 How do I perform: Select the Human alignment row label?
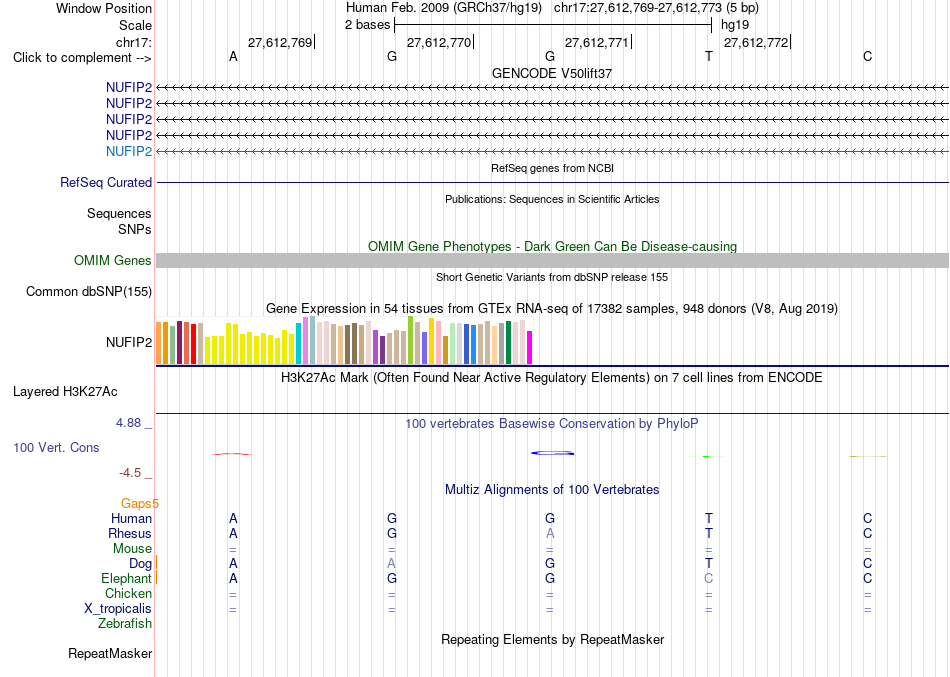(x=131, y=519)
